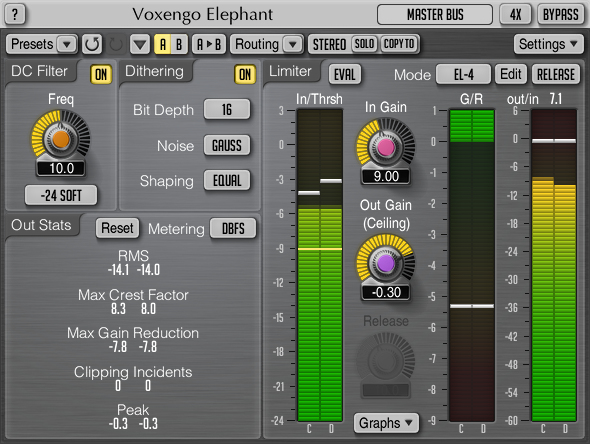Copy A to B with A▸B button
The width and height of the screenshot is (590, 444).
pyautogui.click(x=209, y=44)
